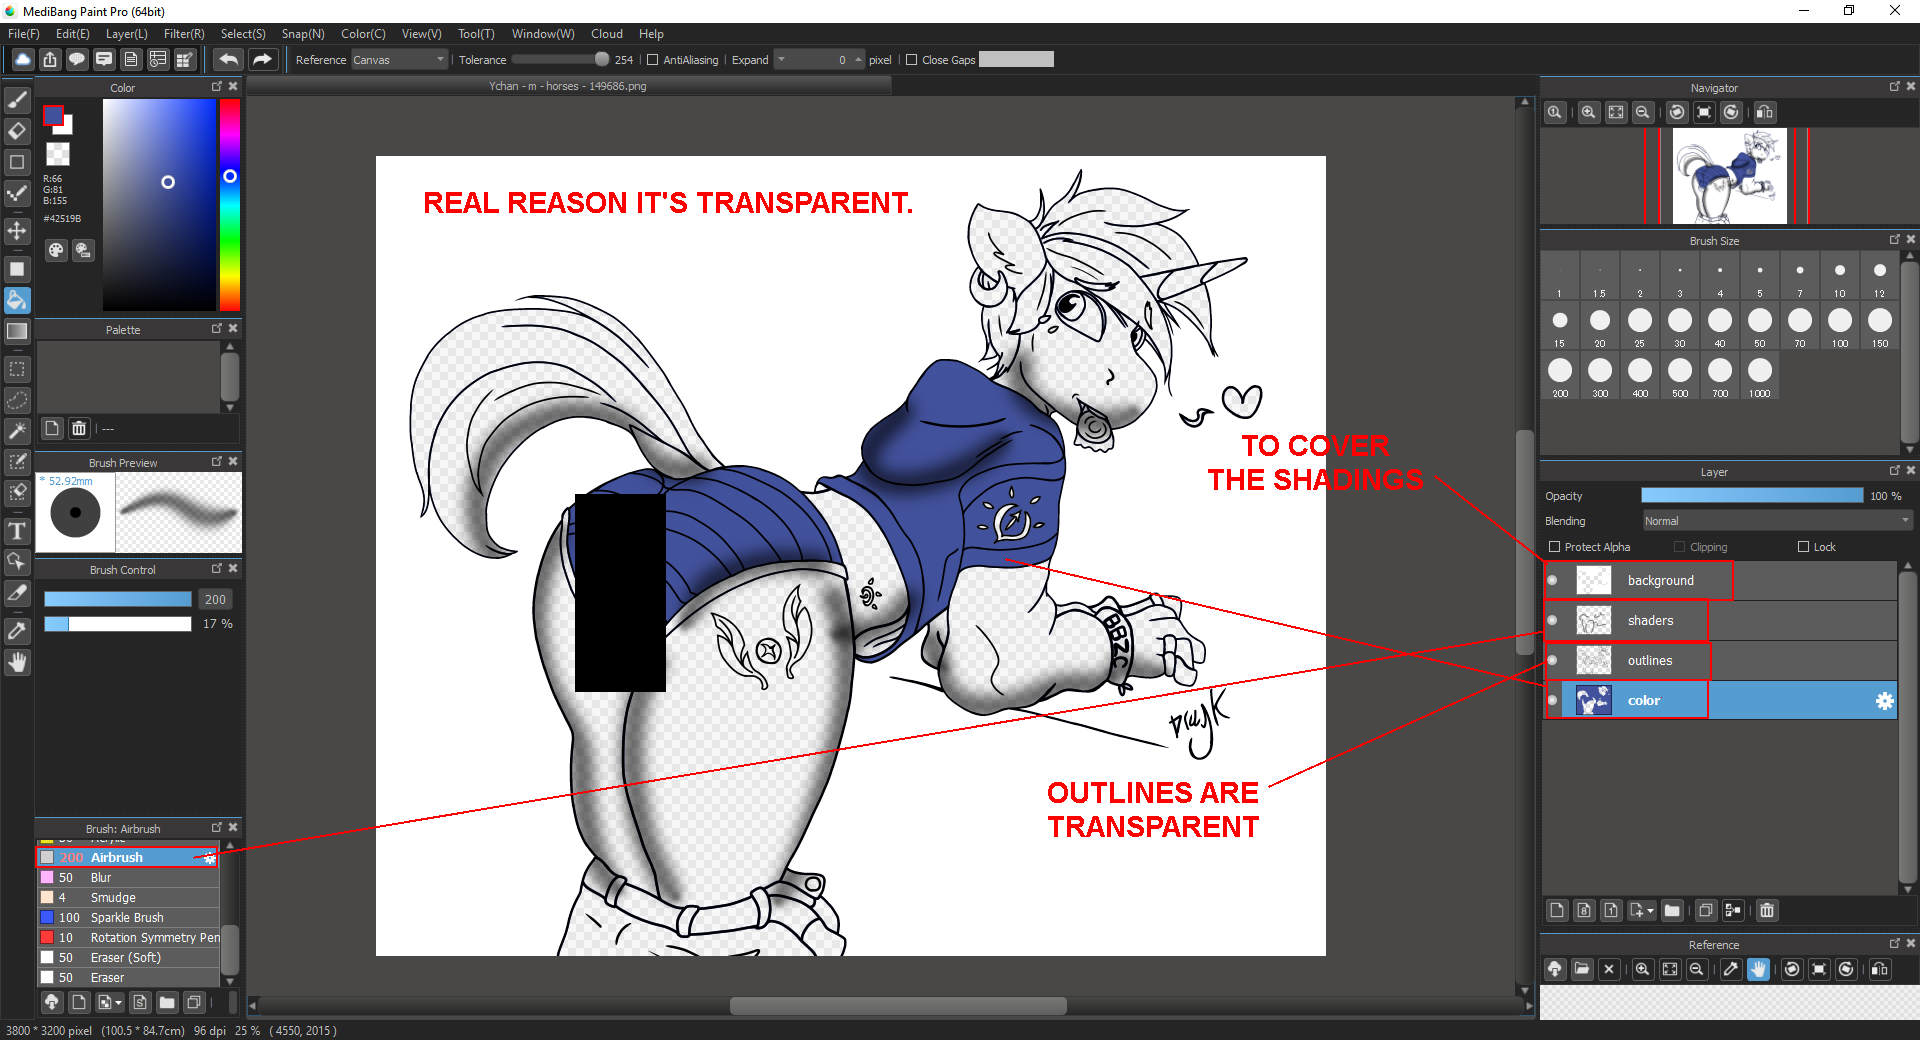Click the Color panel palette icon
The image size is (1920, 1040).
(x=56, y=250)
